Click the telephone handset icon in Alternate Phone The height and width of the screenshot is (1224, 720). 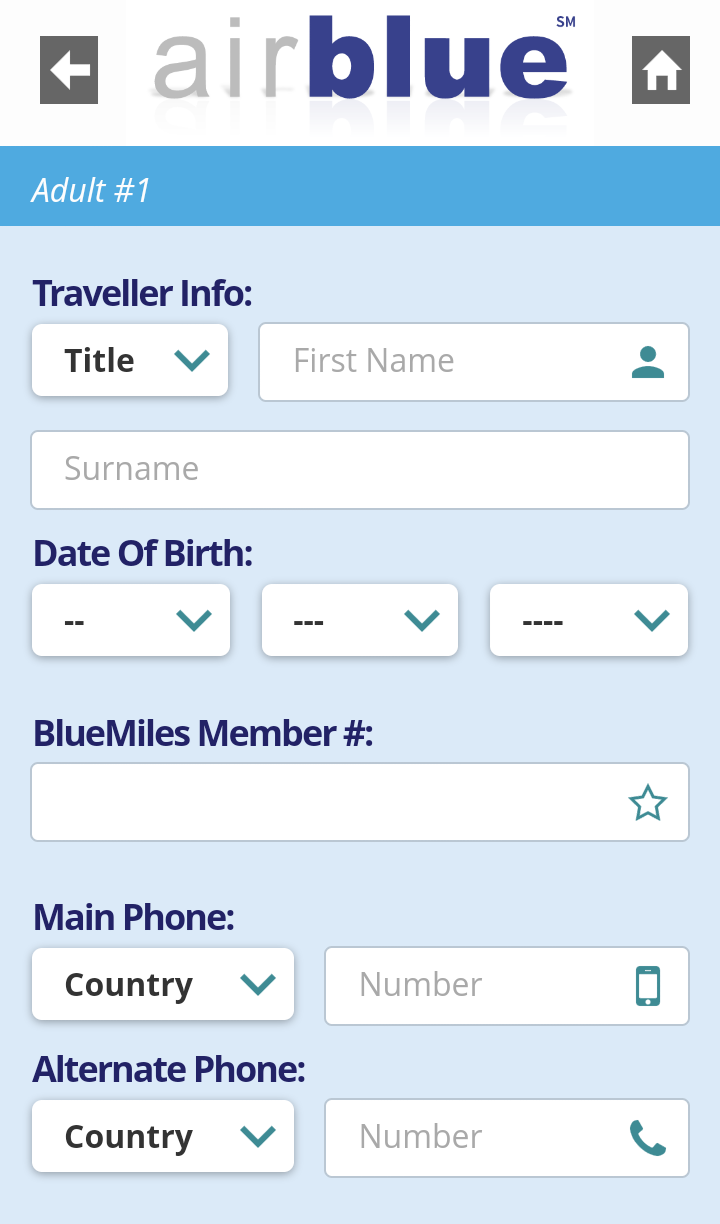[x=647, y=1137]
